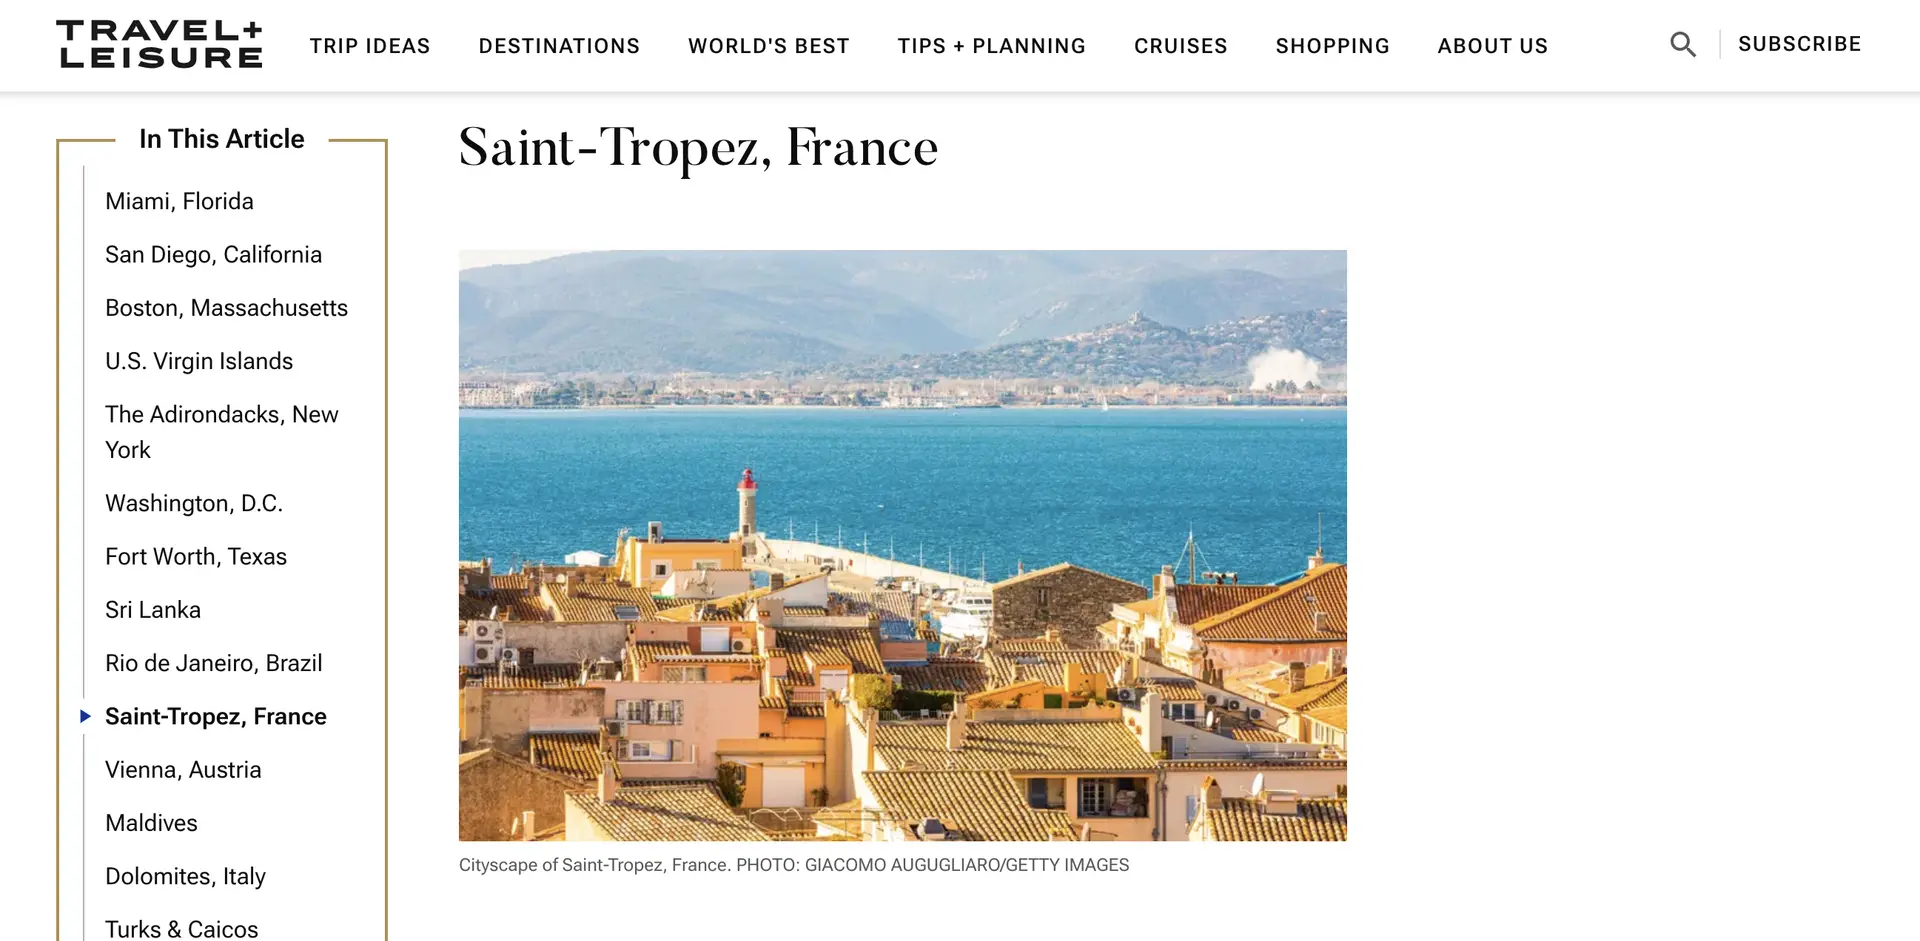Open Destinations menu
This screenshot has width=1920, height=941.
click(x=559, y=46)
